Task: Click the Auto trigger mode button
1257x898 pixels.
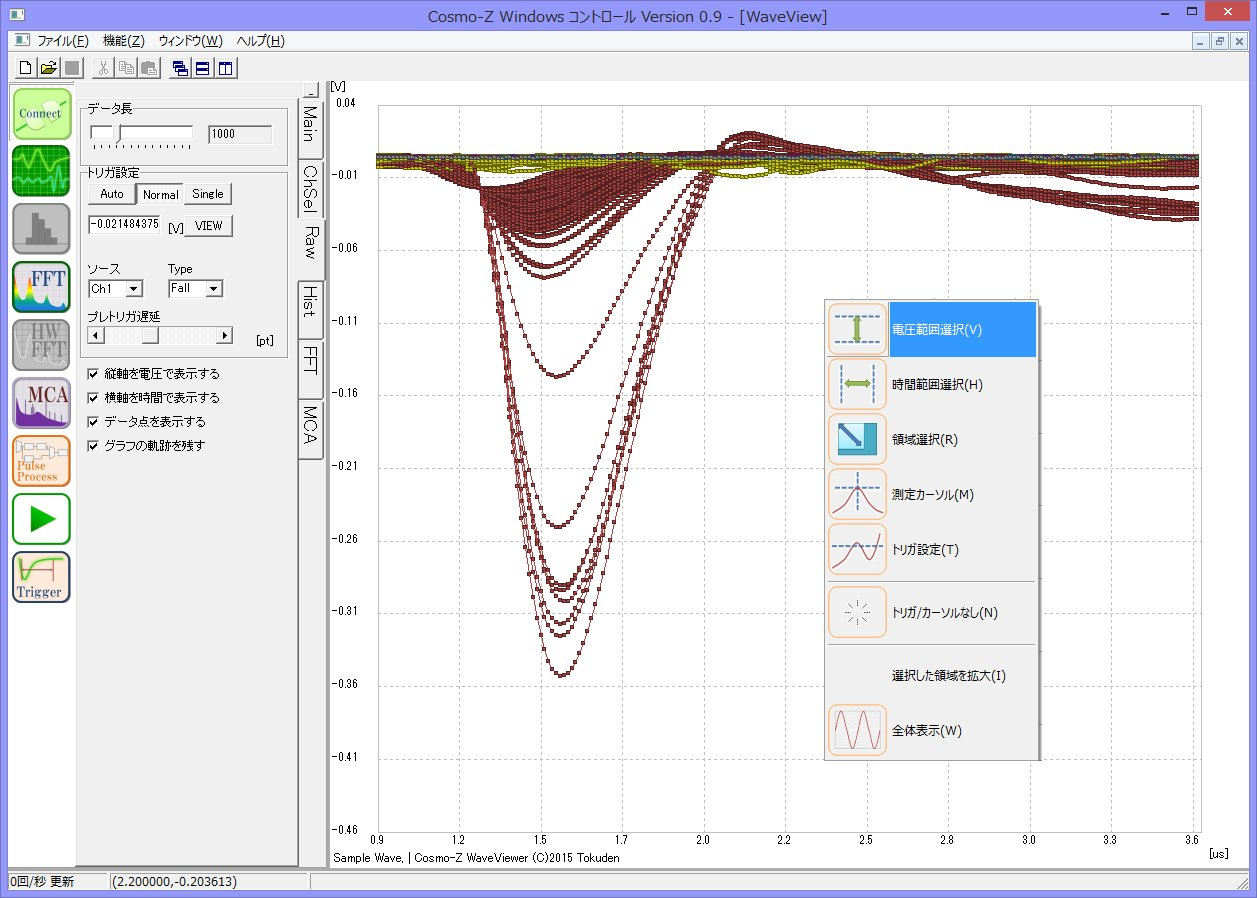Action: pyautogui.click(x=112, y=194)
